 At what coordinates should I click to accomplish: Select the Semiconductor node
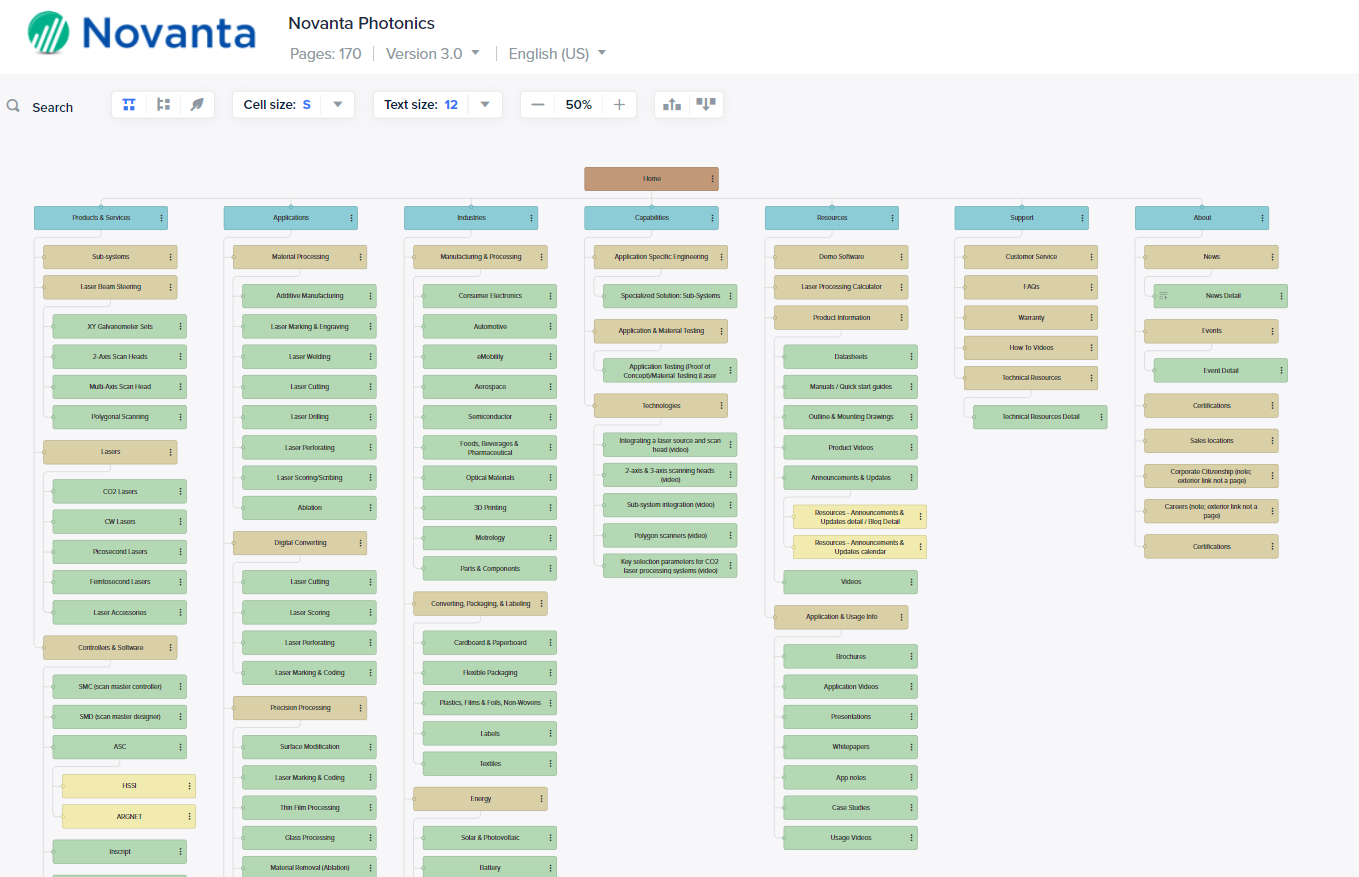(490, 417)
